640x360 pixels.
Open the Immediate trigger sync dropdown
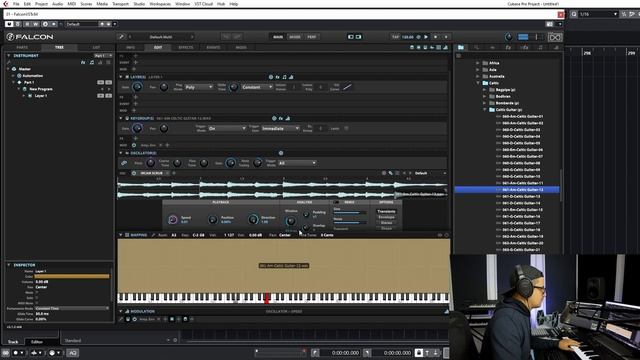pyautogui.click(x=280, y=128)
